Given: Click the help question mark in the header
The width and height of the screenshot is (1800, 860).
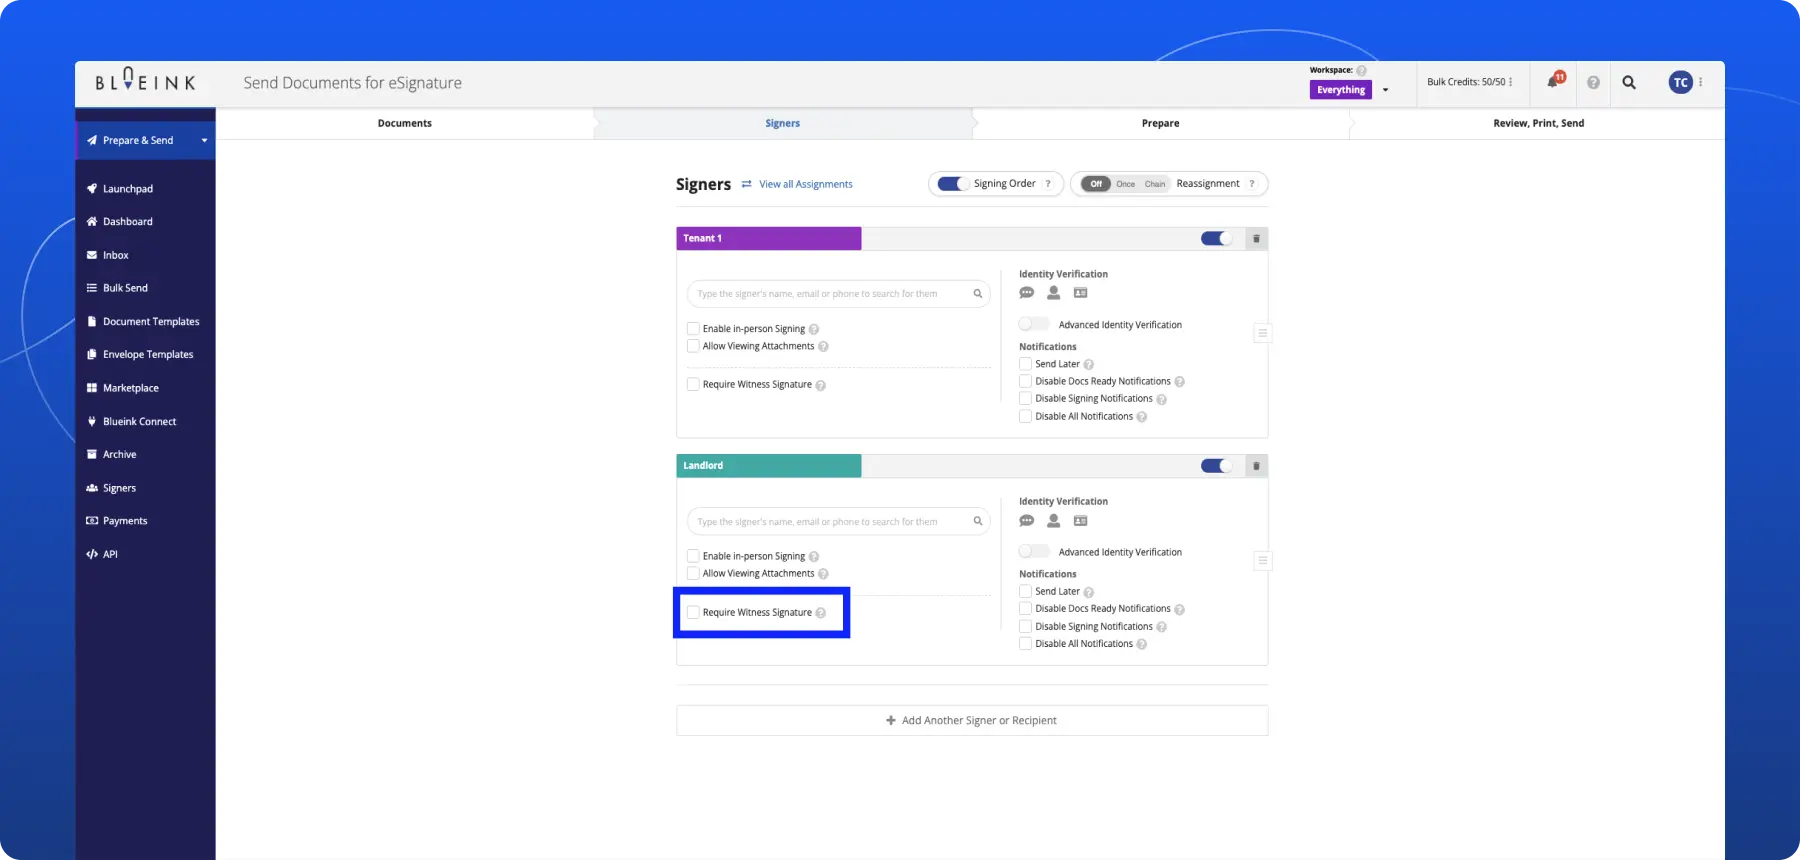Looking at the screenshot, I should 1593,82.
